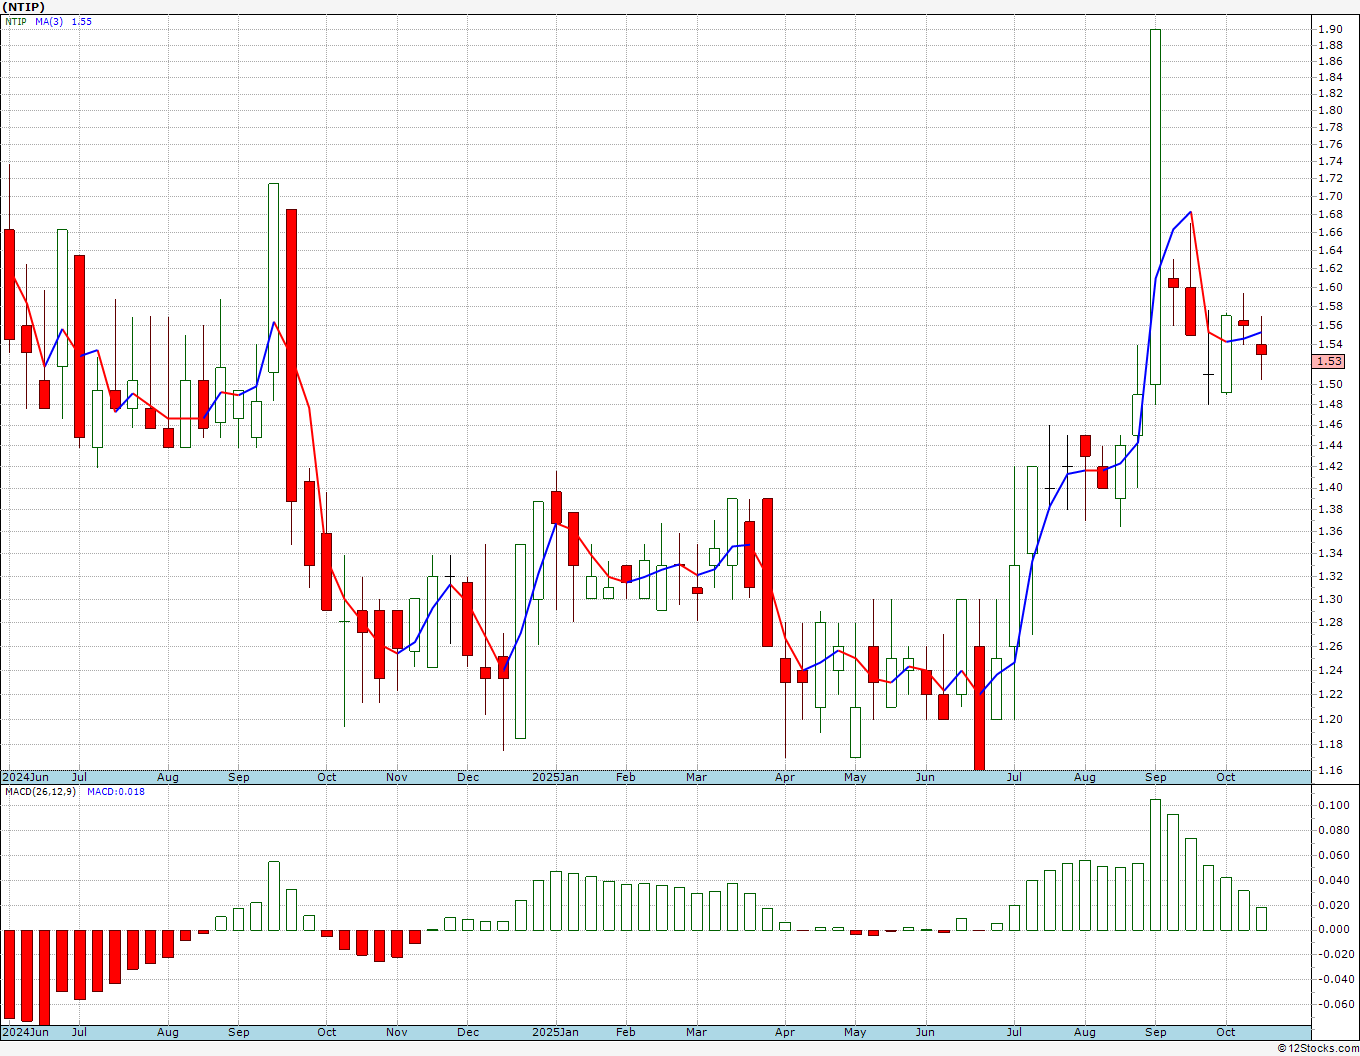This screenshot has height=1056, width=1360.
Task: Click the "(NTIP)" chart title
Action: 23,7
